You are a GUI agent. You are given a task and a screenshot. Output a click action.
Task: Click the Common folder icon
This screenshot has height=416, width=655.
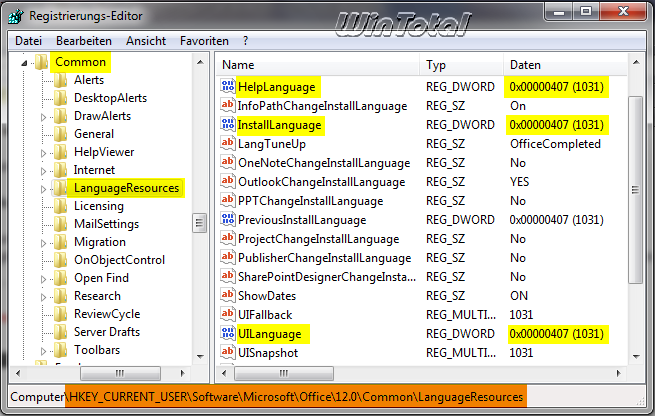tap(41, 62)
